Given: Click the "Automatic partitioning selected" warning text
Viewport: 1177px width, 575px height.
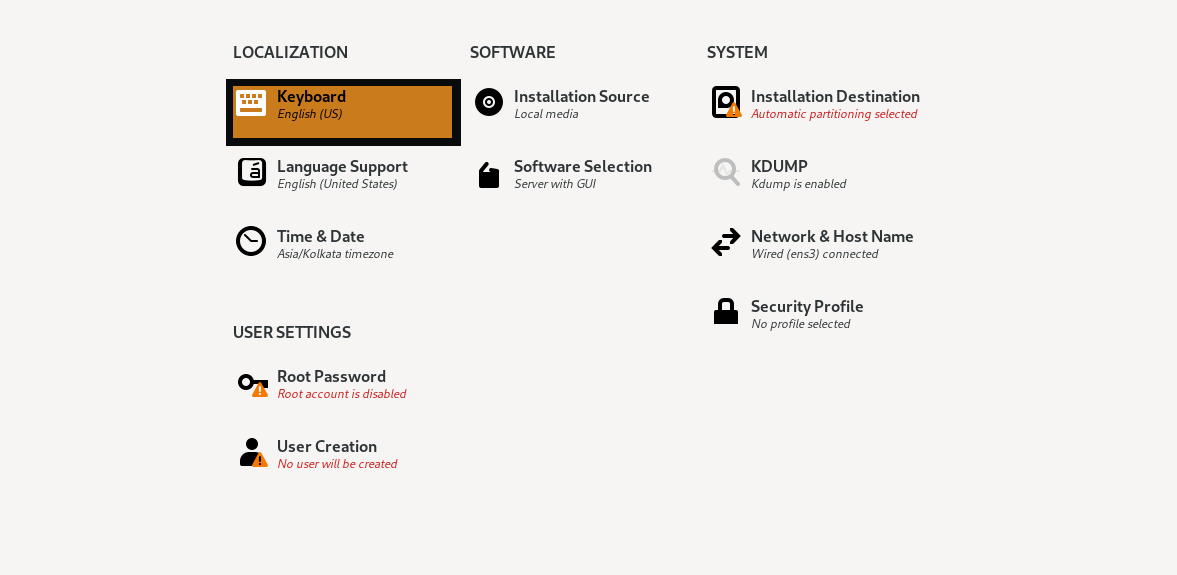Looking at the screenshot, I should (834, 114).
